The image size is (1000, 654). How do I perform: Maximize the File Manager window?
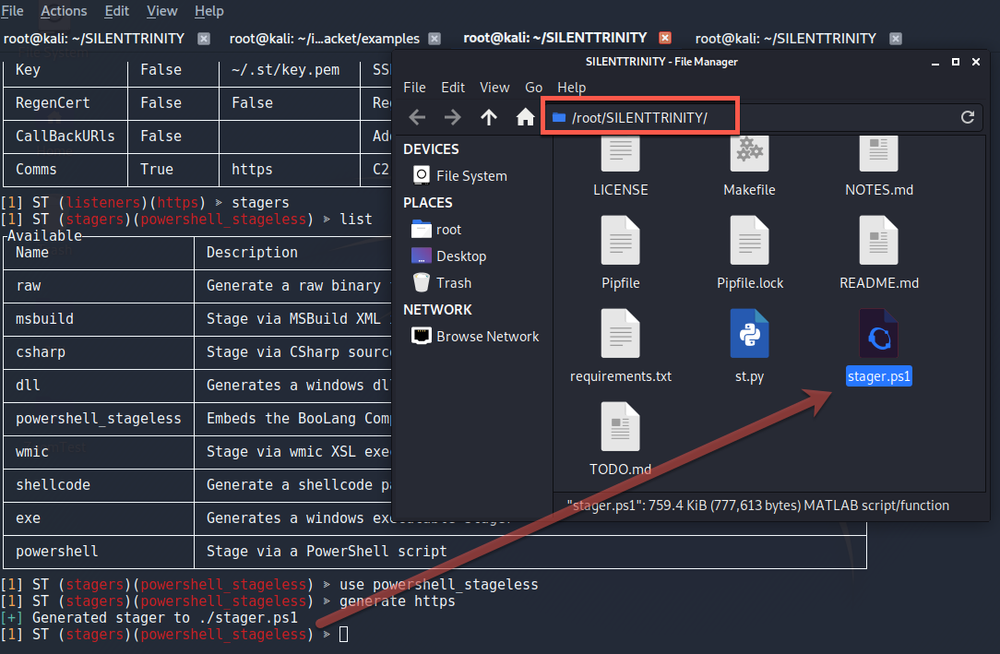pyautogui.click(x=955, y=62)
